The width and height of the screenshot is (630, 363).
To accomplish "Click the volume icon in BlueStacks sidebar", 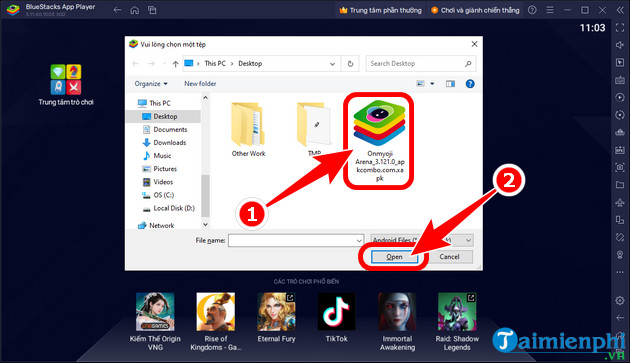I will (x=620, y=45).
